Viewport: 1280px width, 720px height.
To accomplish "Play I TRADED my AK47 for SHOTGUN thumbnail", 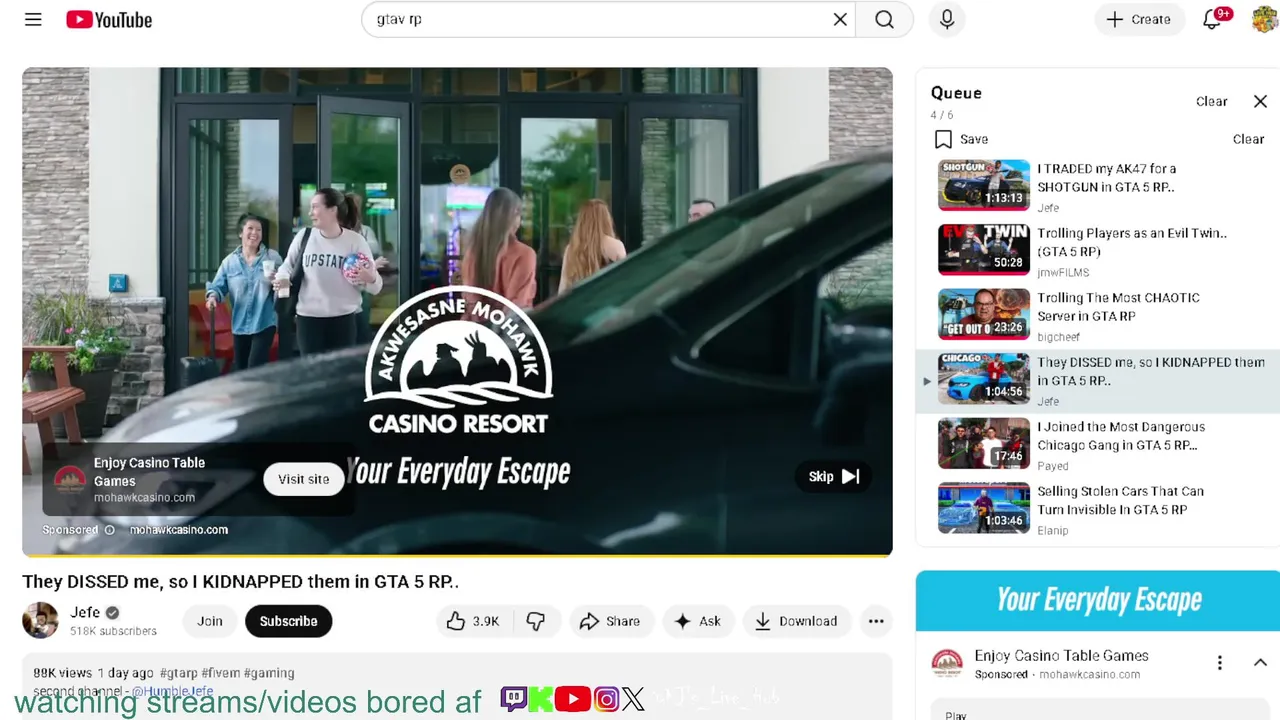I will click(x=984, y=185).
